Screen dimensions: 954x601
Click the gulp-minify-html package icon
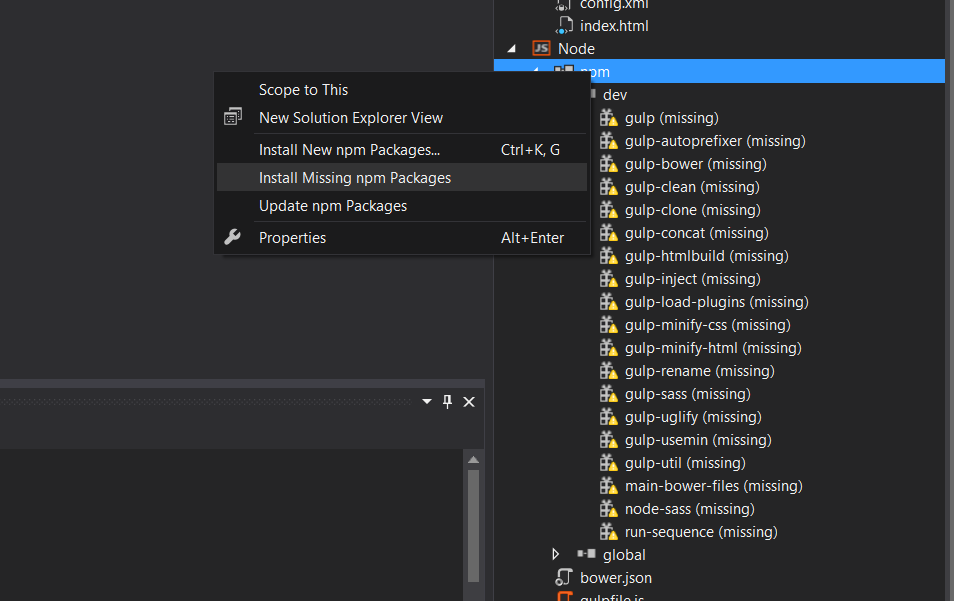tap(608, 348)
